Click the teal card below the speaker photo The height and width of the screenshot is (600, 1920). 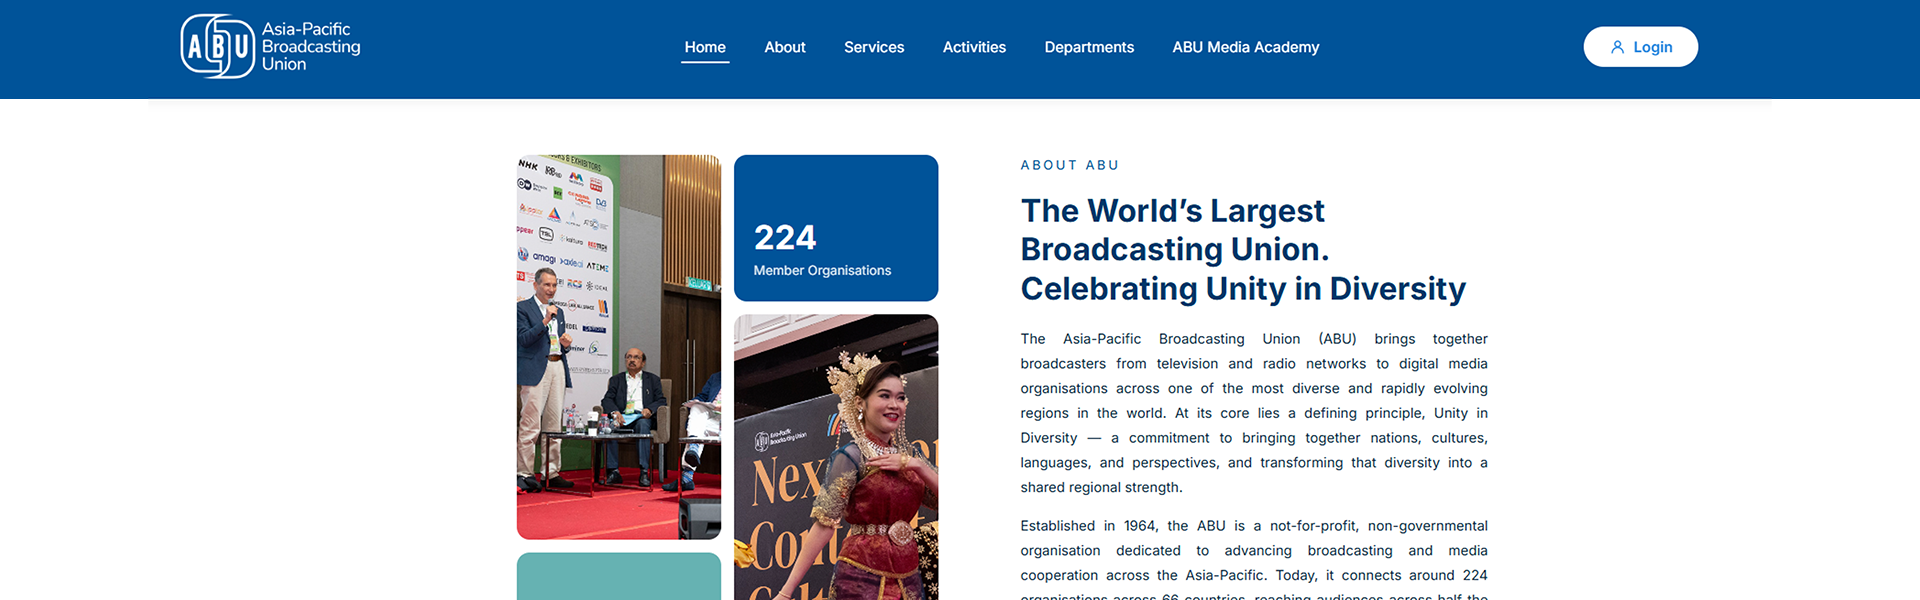(619, 576)
